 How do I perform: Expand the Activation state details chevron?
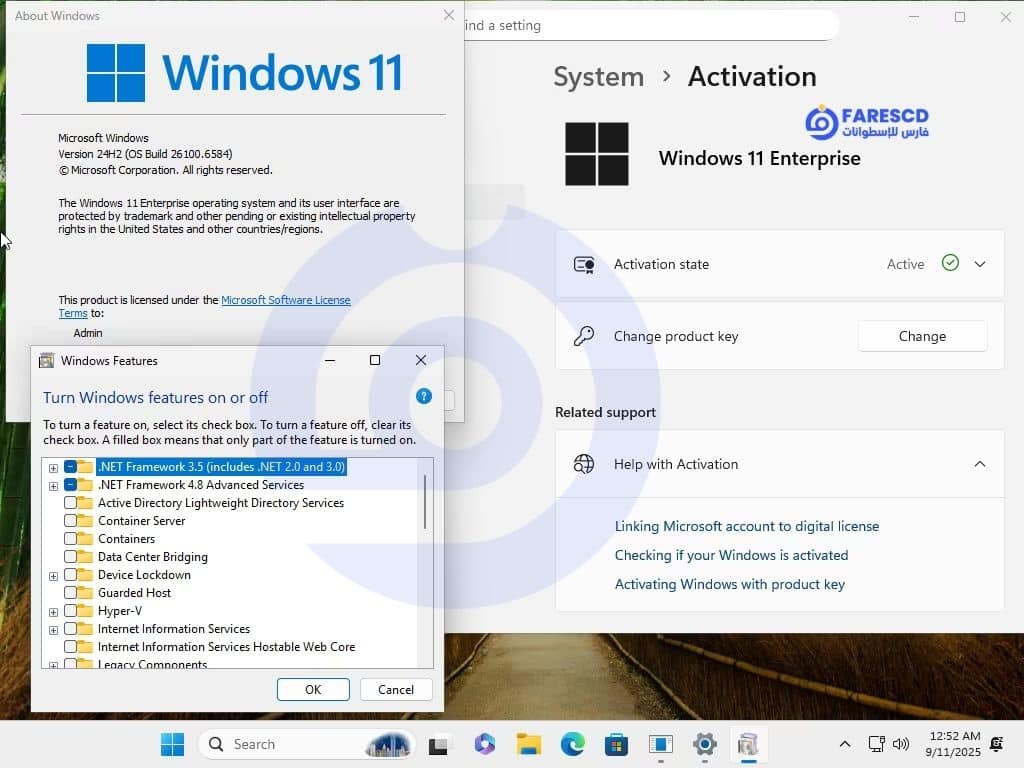[980, 264]
